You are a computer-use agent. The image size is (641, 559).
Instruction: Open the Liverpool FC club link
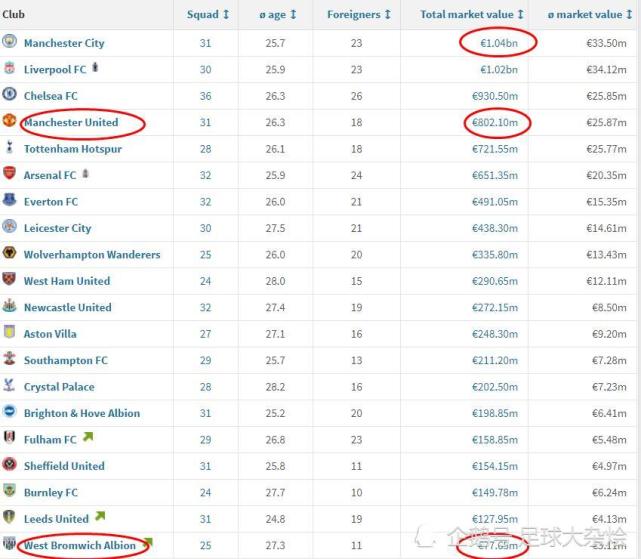(55, 70)
